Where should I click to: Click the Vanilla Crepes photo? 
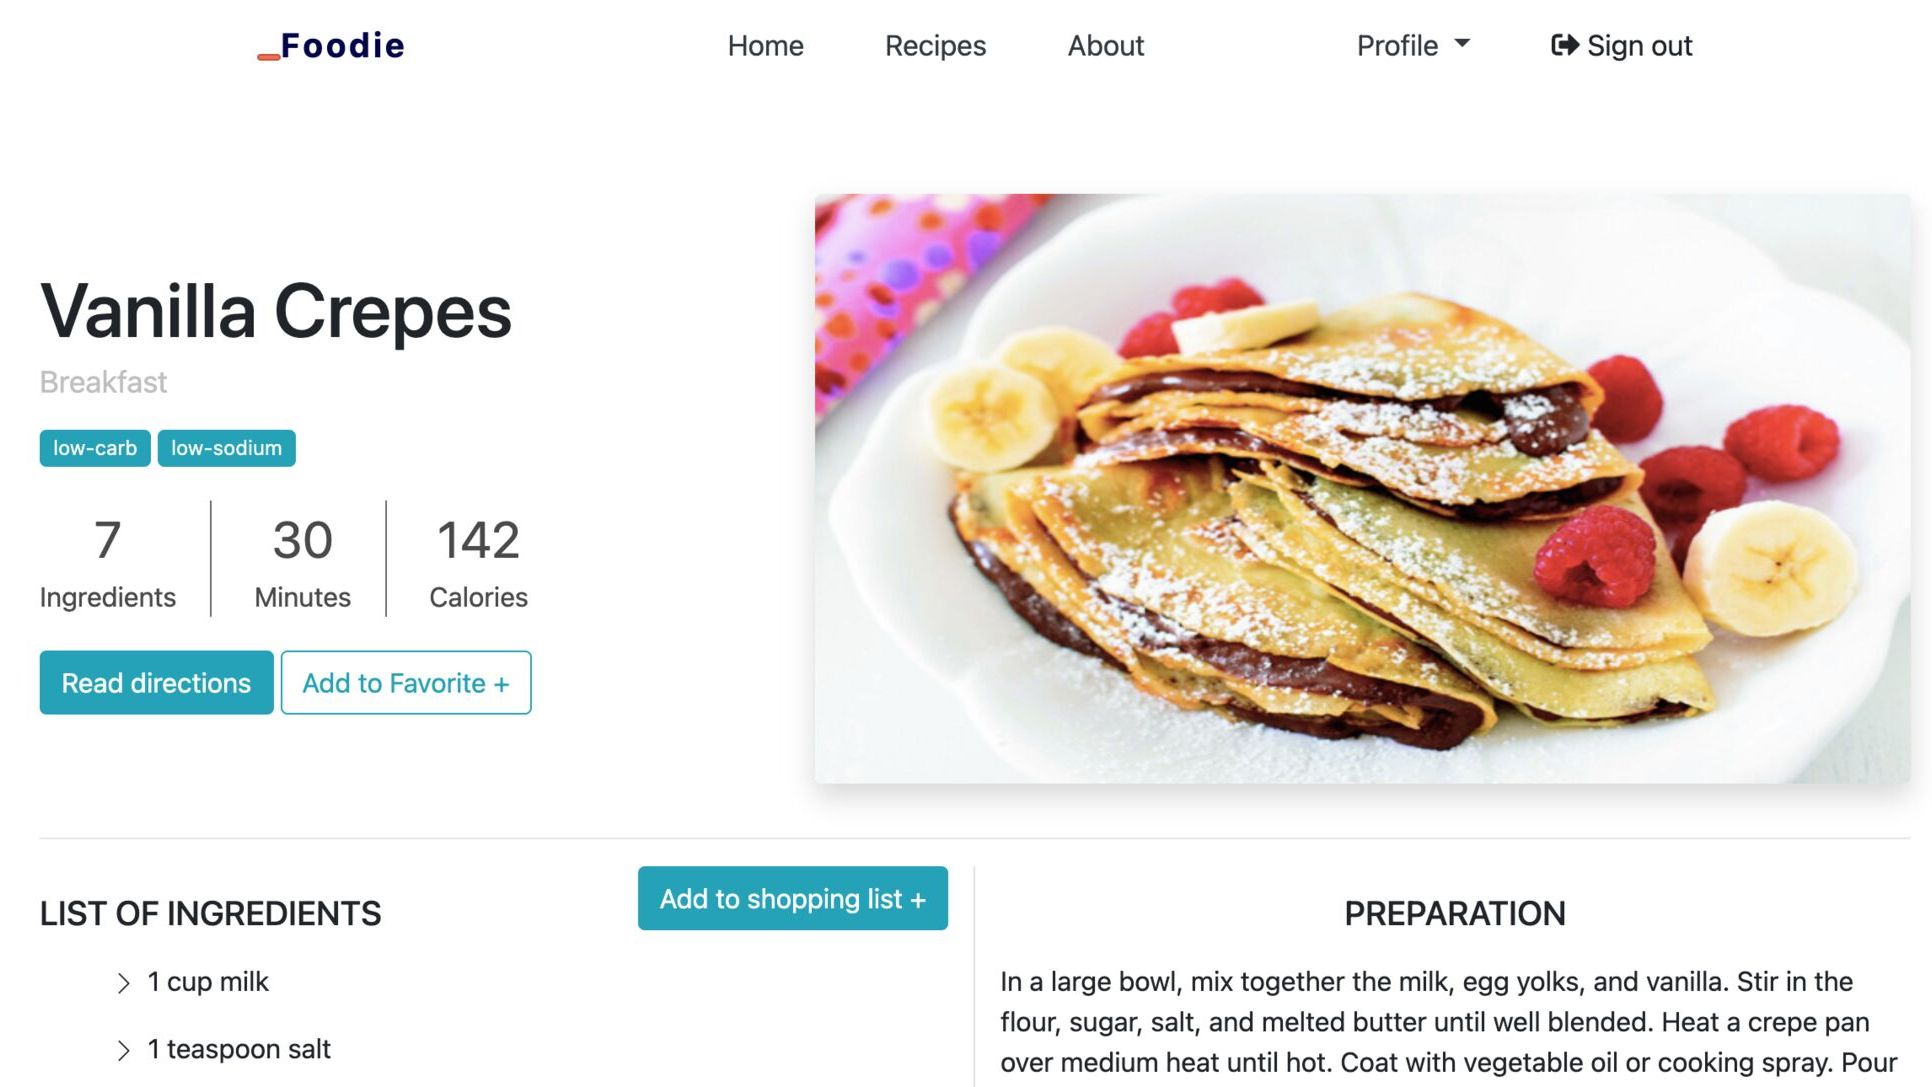point(1361,488)
